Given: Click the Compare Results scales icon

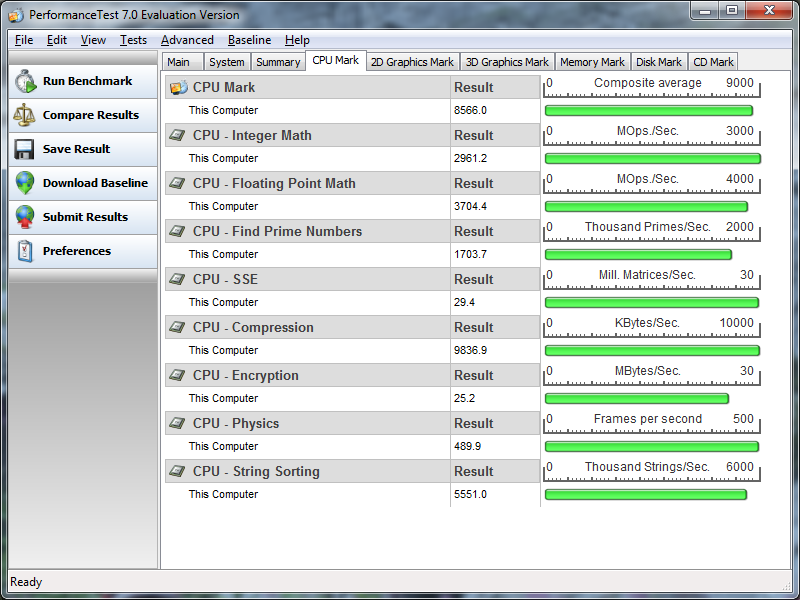Looking at the screenshot, I should pos(25,116).
